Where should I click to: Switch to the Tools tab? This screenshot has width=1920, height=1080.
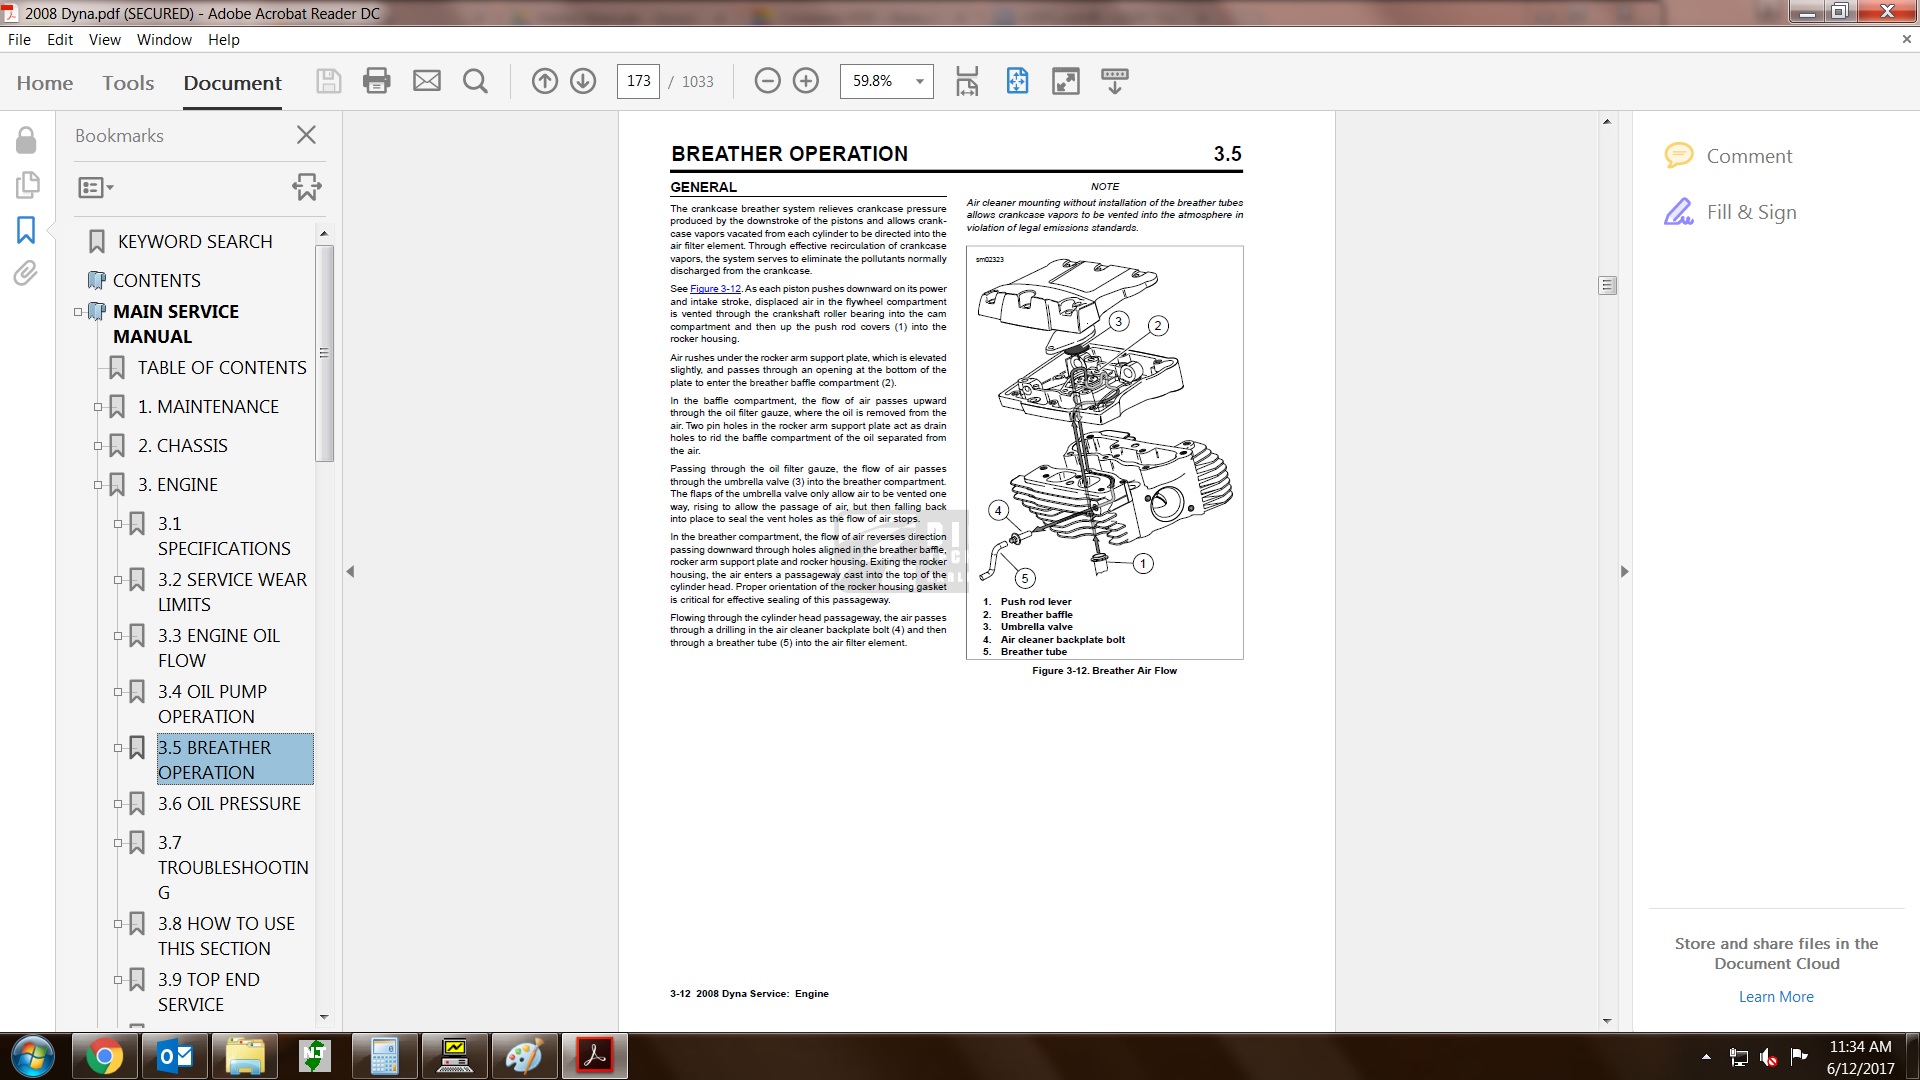128,83
